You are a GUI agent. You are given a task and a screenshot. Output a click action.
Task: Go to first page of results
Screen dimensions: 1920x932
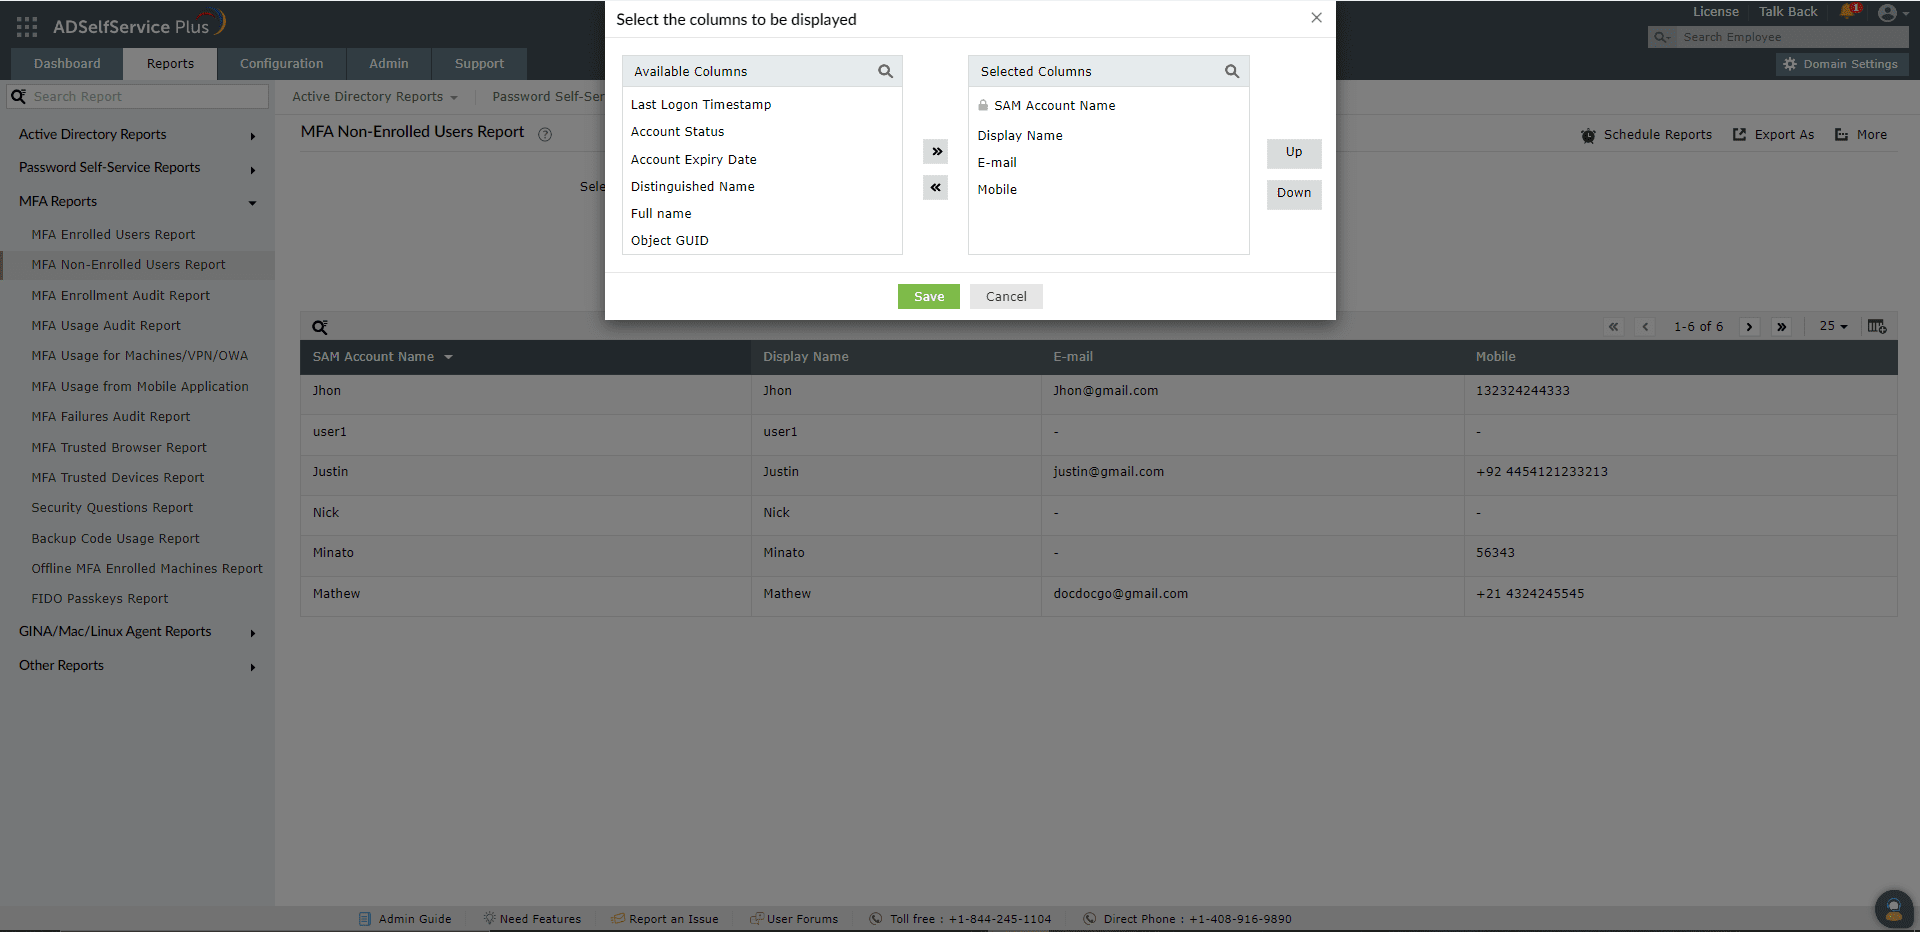point(1613,327)
